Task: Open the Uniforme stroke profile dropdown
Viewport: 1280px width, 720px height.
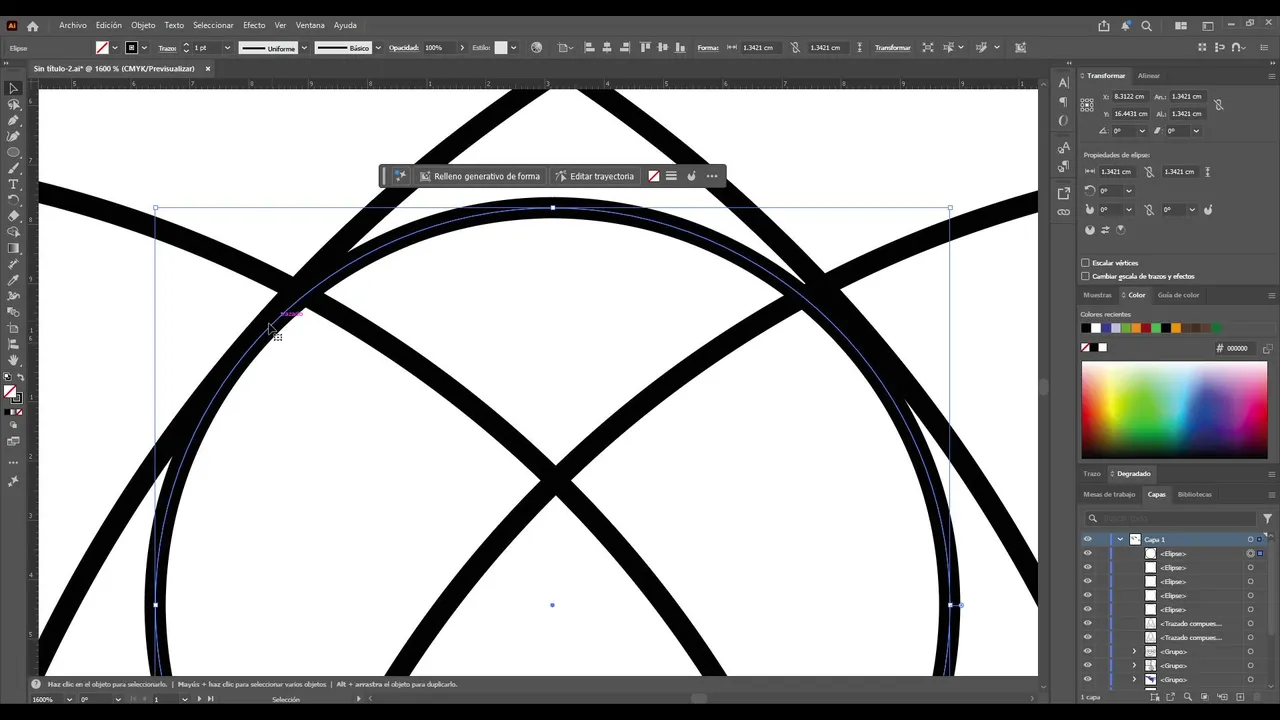Action: tap(304, 48)
